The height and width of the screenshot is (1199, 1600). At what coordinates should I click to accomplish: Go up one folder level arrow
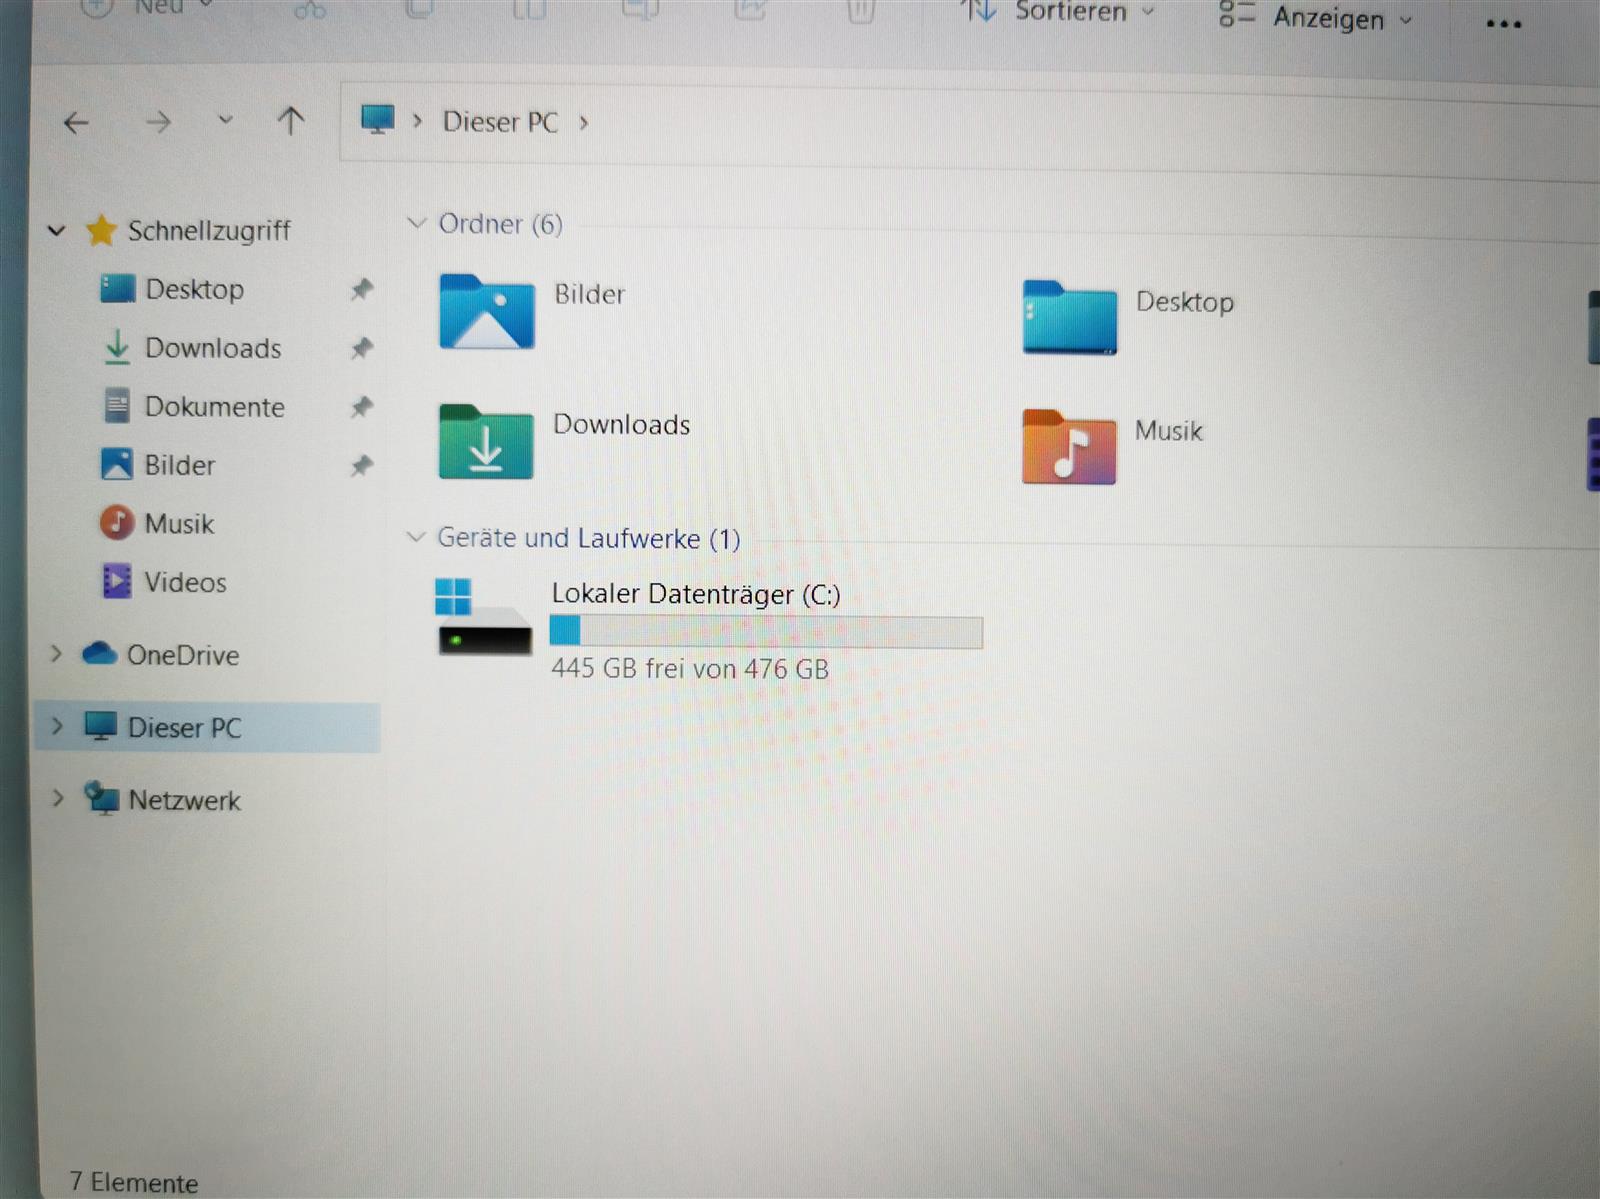pyautogui.click(x=290, y=122)
